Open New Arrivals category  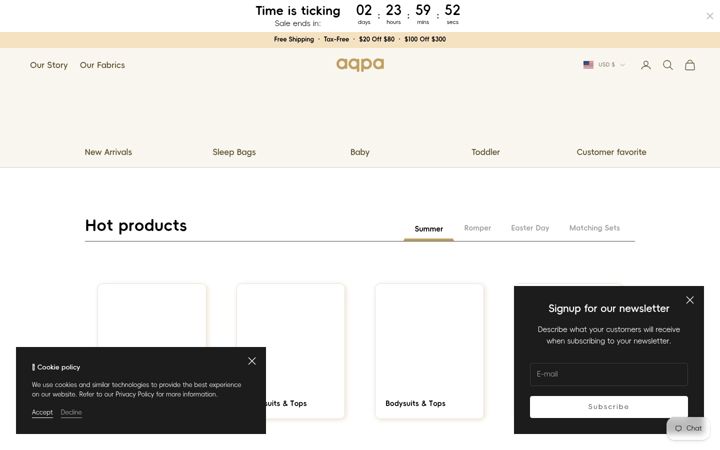tap(108, 152)
